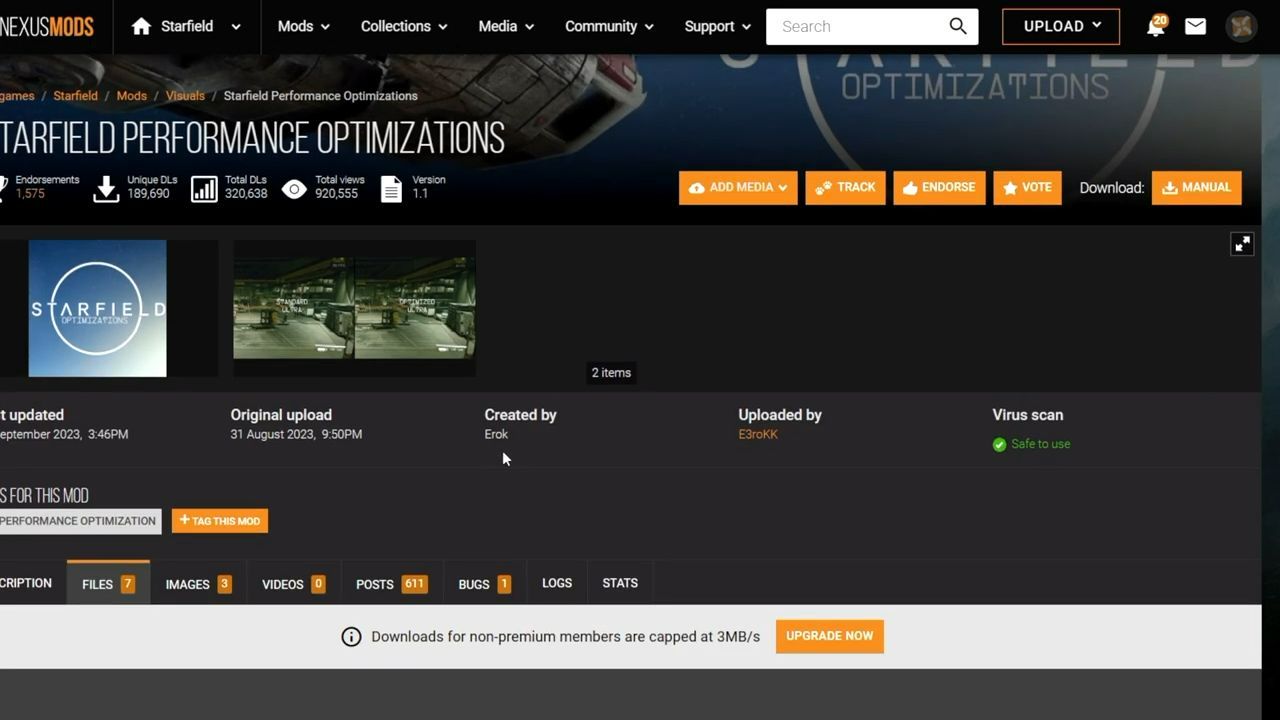The height and width of the screenshot is (720, 1280).
Task: Go to Visuals breadcrumb link
Action: tap(185, 96)
